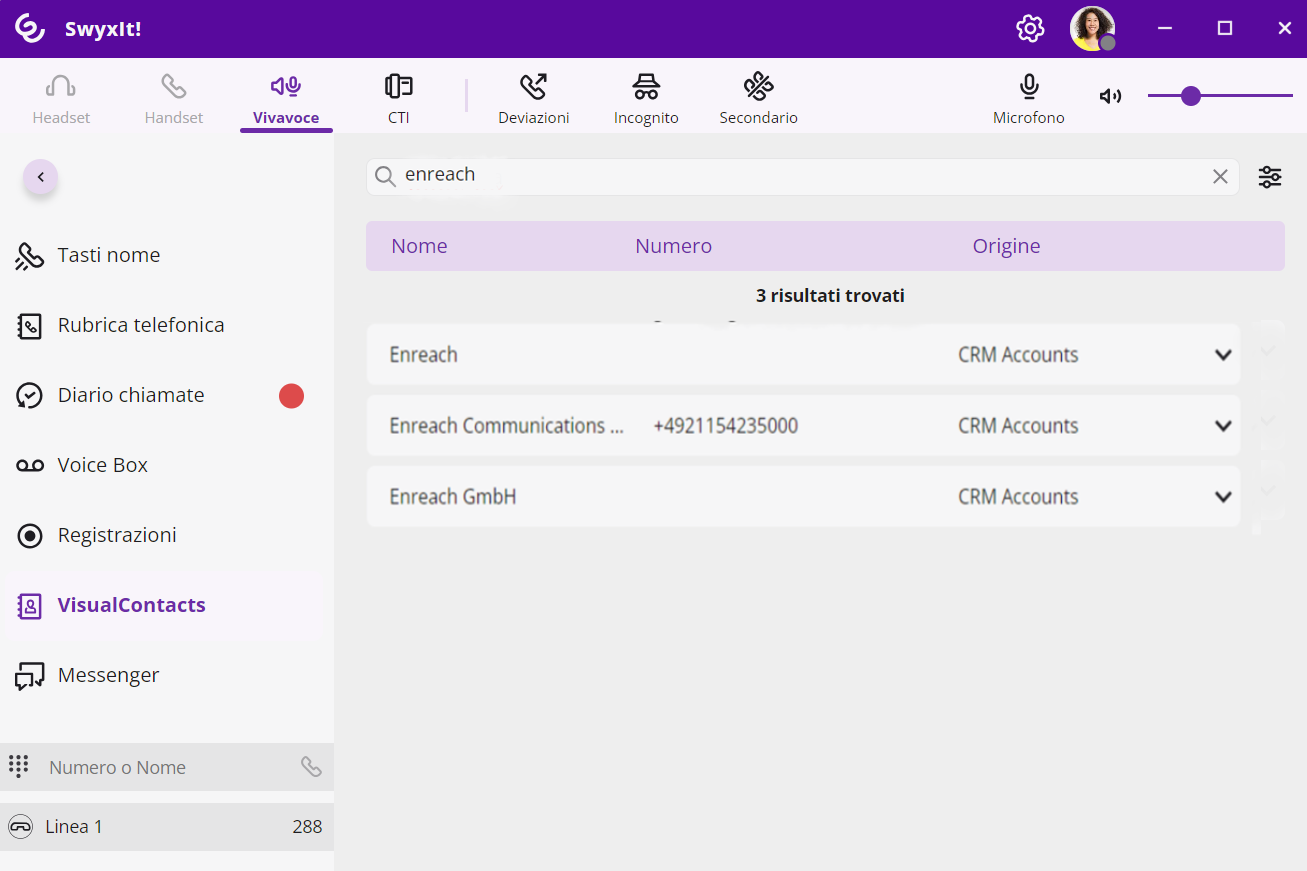This screenshot has width=1307, height=871.
Task: Expand Enreach Communications row chevron
Action: [1223, 426]
